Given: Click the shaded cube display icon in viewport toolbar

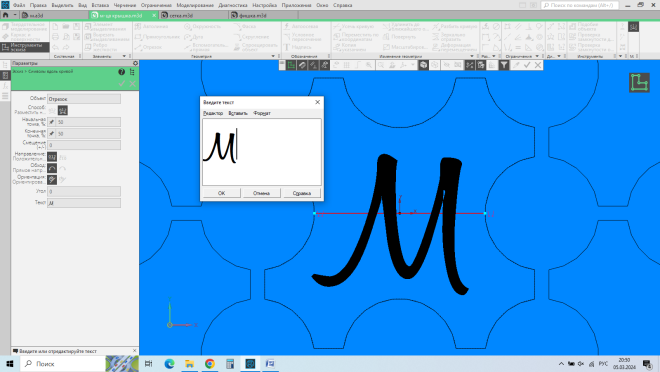Looking at the screenshot, I should [423, 65].
